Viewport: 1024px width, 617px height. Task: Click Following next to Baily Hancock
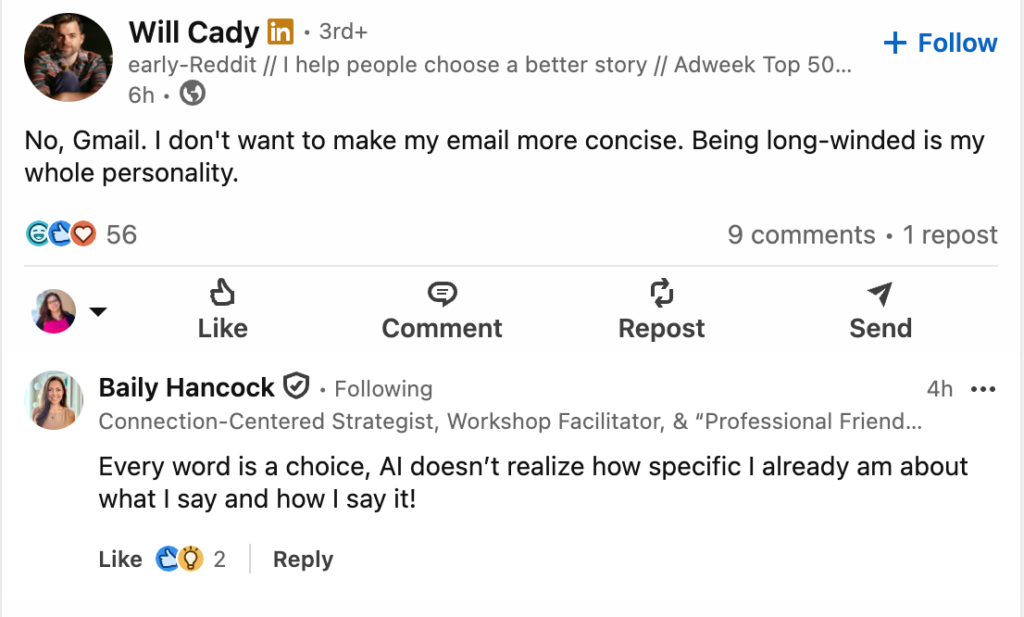point(383,388)
